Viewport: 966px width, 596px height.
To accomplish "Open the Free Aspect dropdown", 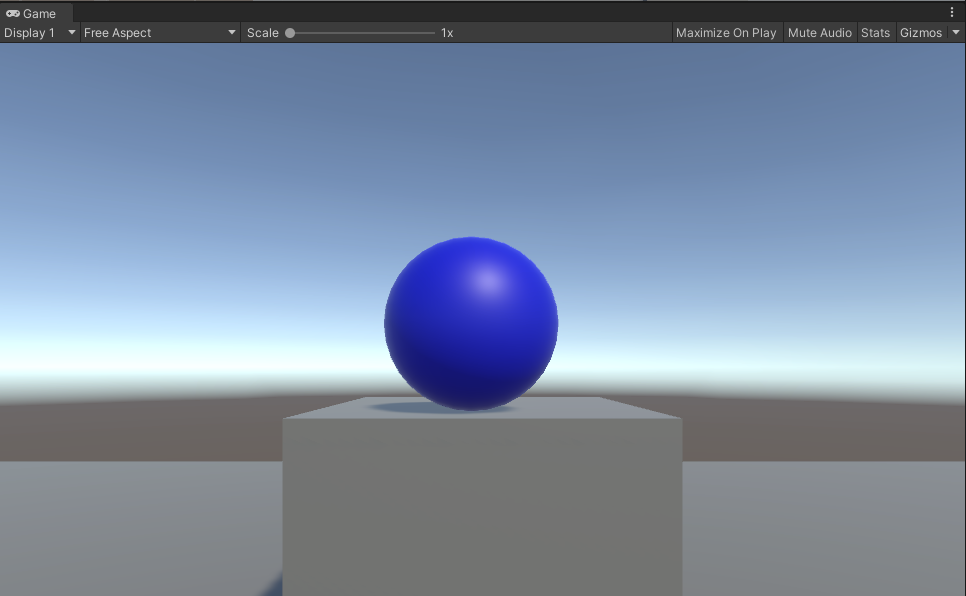I will click(160, 33).
